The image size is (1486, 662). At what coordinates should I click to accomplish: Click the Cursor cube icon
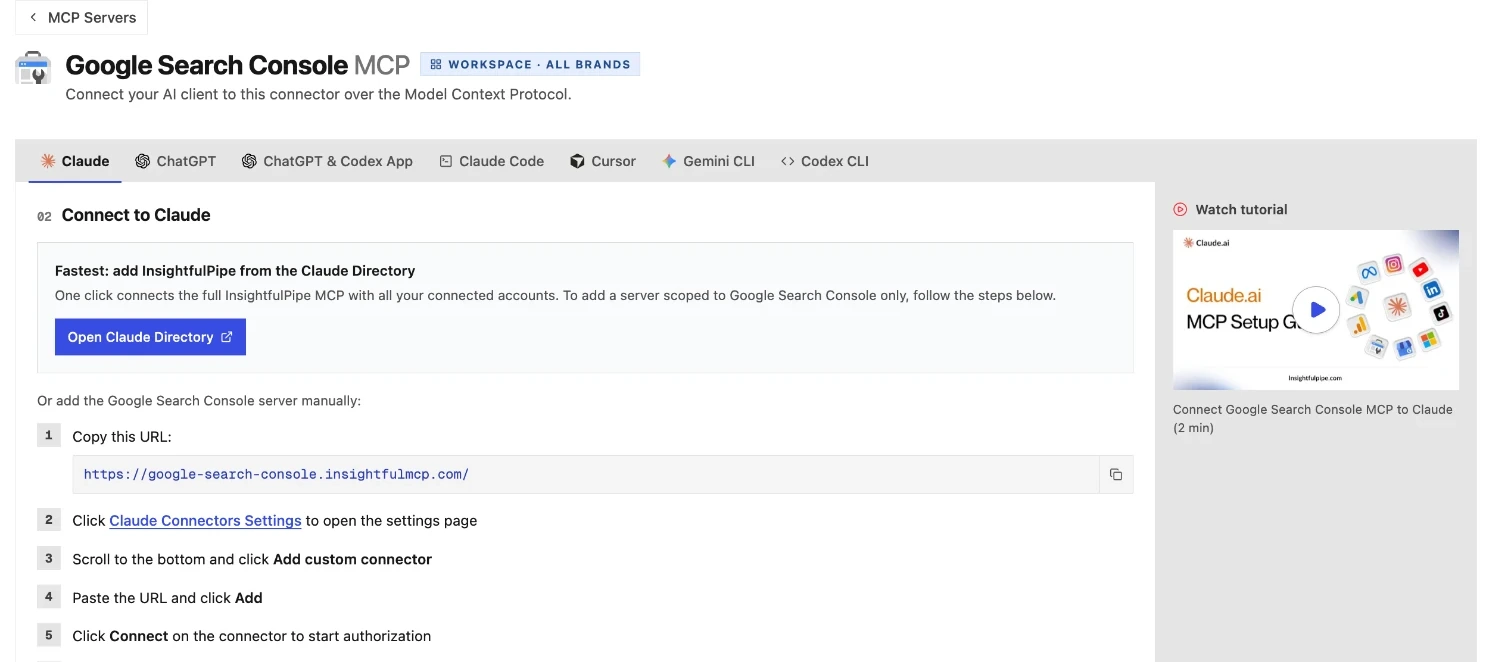[577, 161]
